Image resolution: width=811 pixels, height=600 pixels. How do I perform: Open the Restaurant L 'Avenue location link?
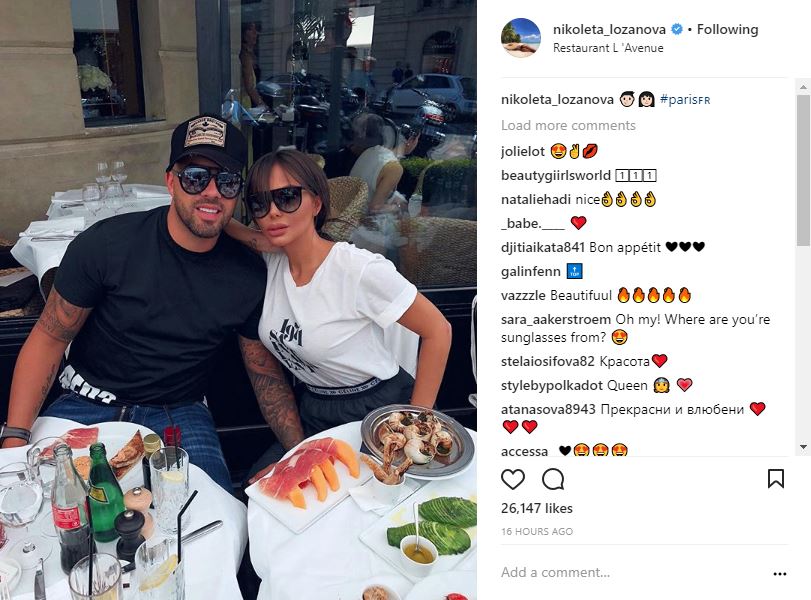pyautogui.click(x=608, y=48)
